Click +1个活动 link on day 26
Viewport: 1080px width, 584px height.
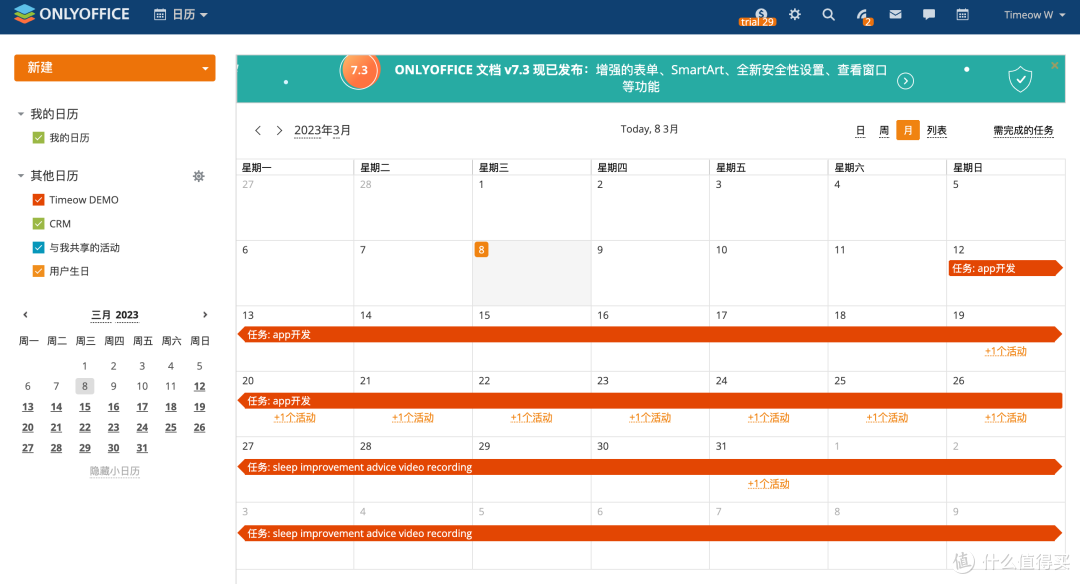click(x=1006, y=417)
